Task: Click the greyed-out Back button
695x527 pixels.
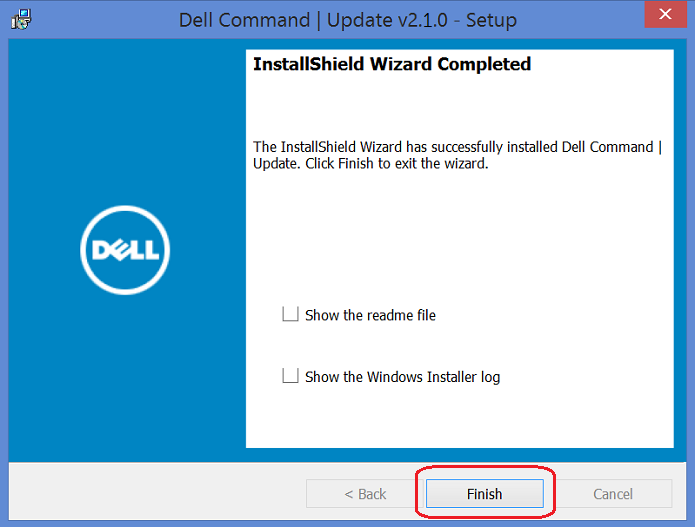Action: 364,494
